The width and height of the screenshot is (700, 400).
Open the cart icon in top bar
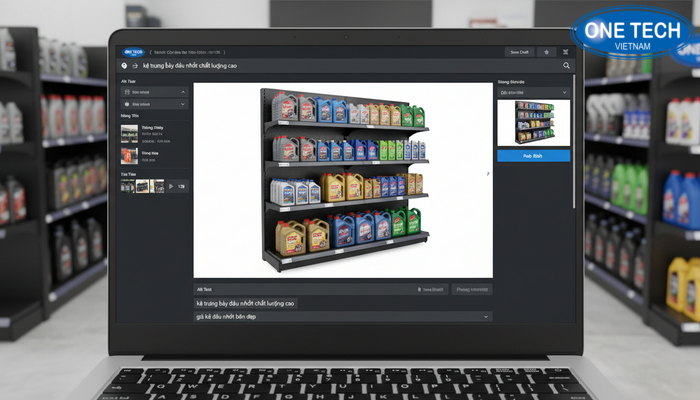(566, 52)
